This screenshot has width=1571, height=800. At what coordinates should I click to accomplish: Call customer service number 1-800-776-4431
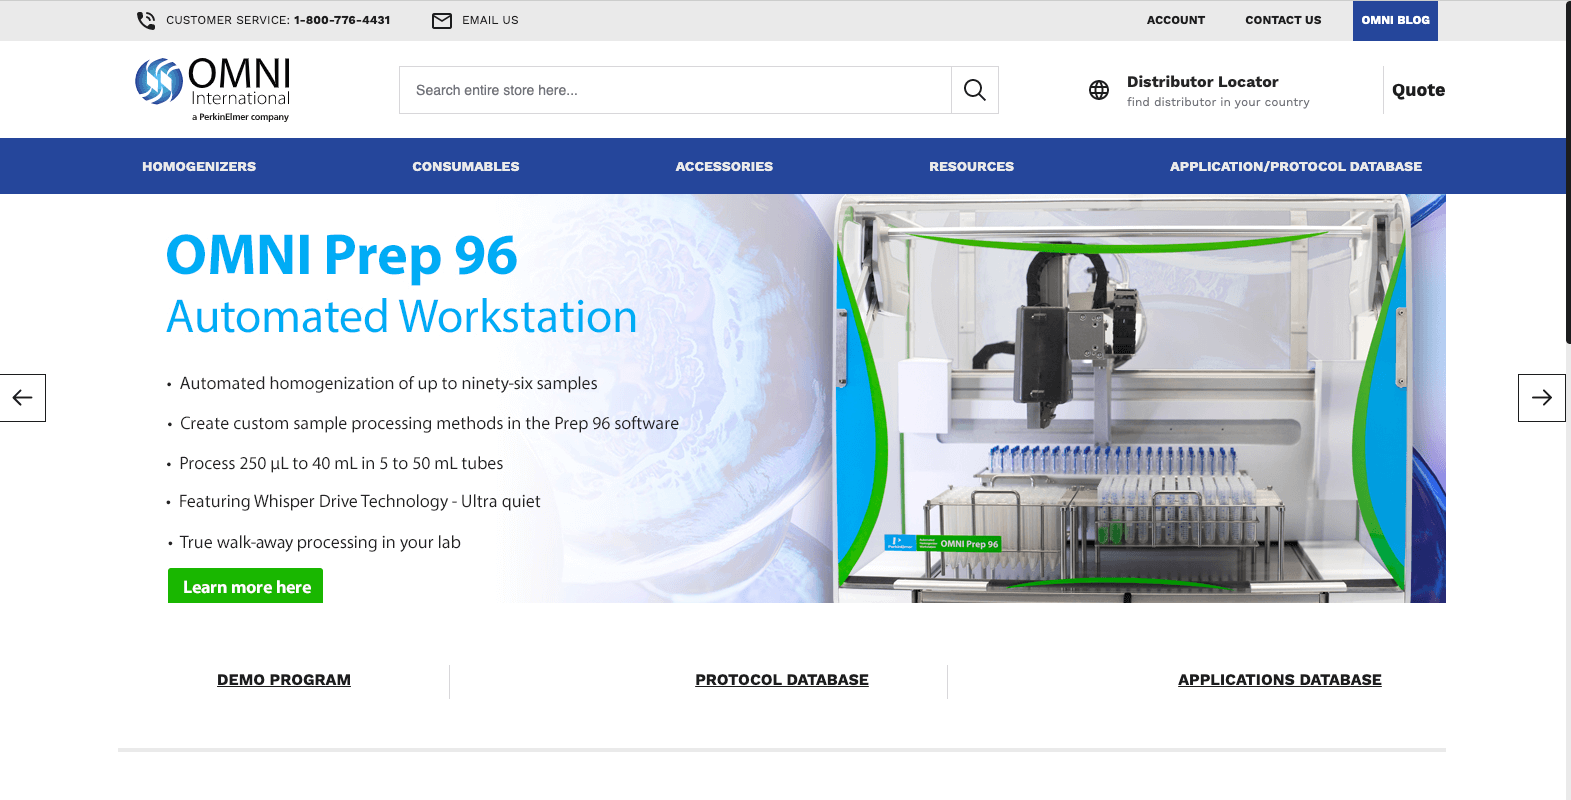(342, 20)
